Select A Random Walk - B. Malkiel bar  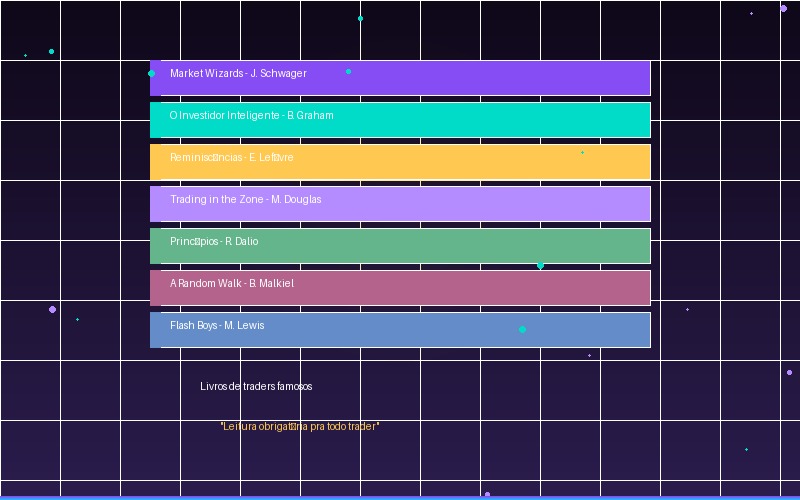pyautogui.click(x=400, y=288)
